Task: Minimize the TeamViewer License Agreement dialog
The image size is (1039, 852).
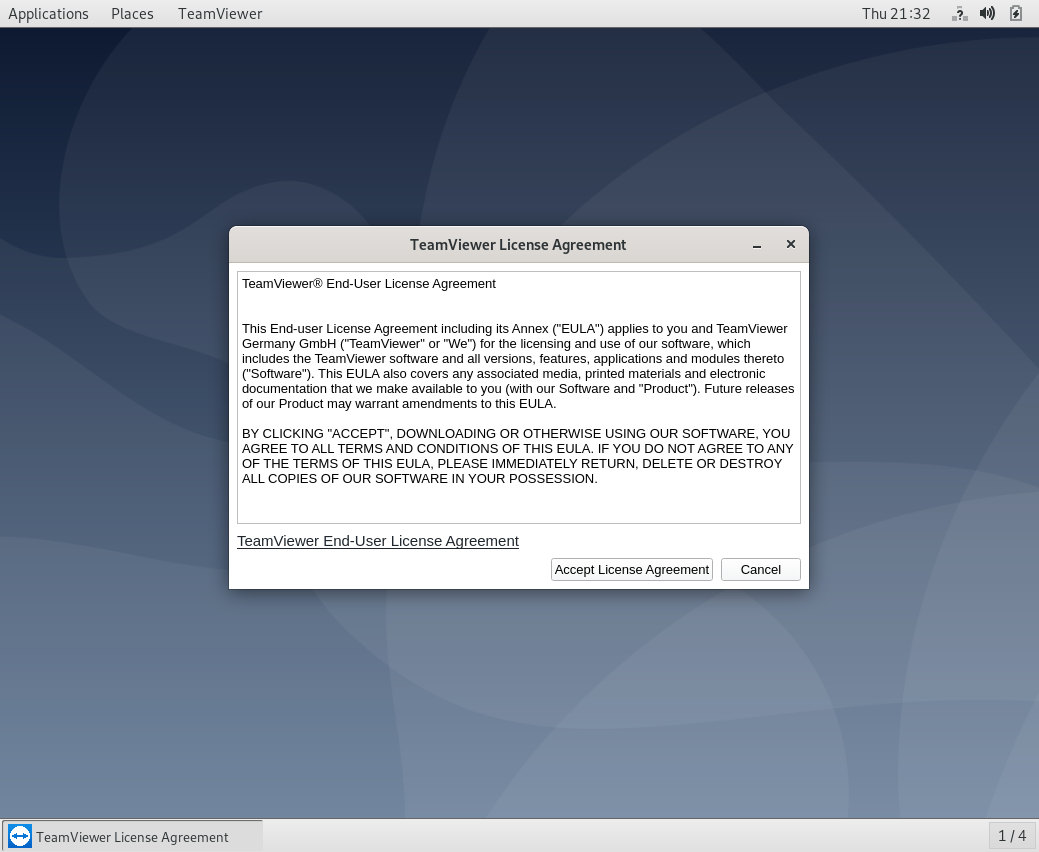Action: pyautogui.click(x=757, y=245)
